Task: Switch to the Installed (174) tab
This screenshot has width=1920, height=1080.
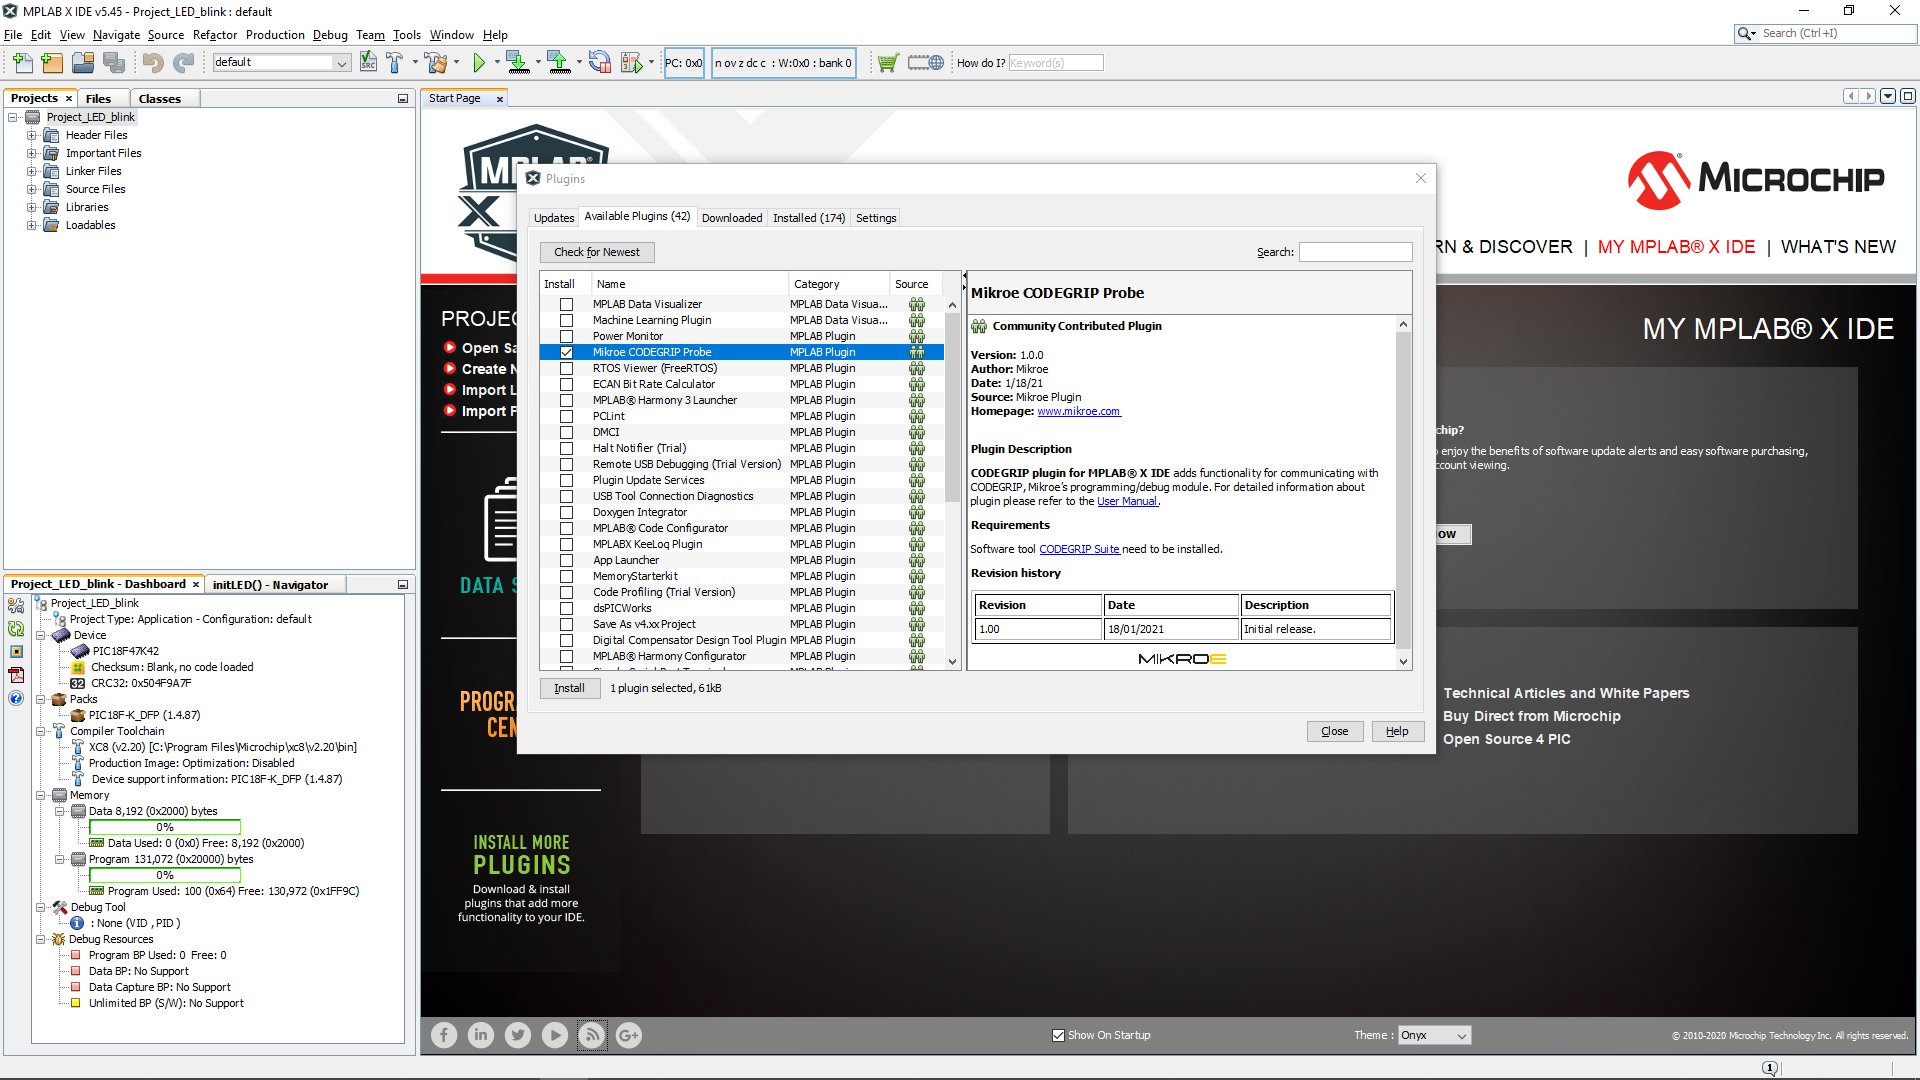Action: point(809,218)
